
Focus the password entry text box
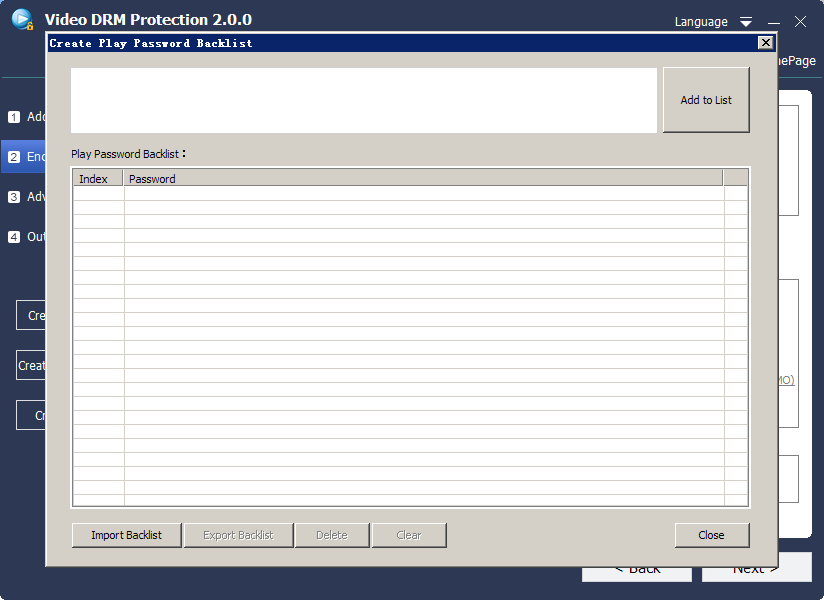364,100
